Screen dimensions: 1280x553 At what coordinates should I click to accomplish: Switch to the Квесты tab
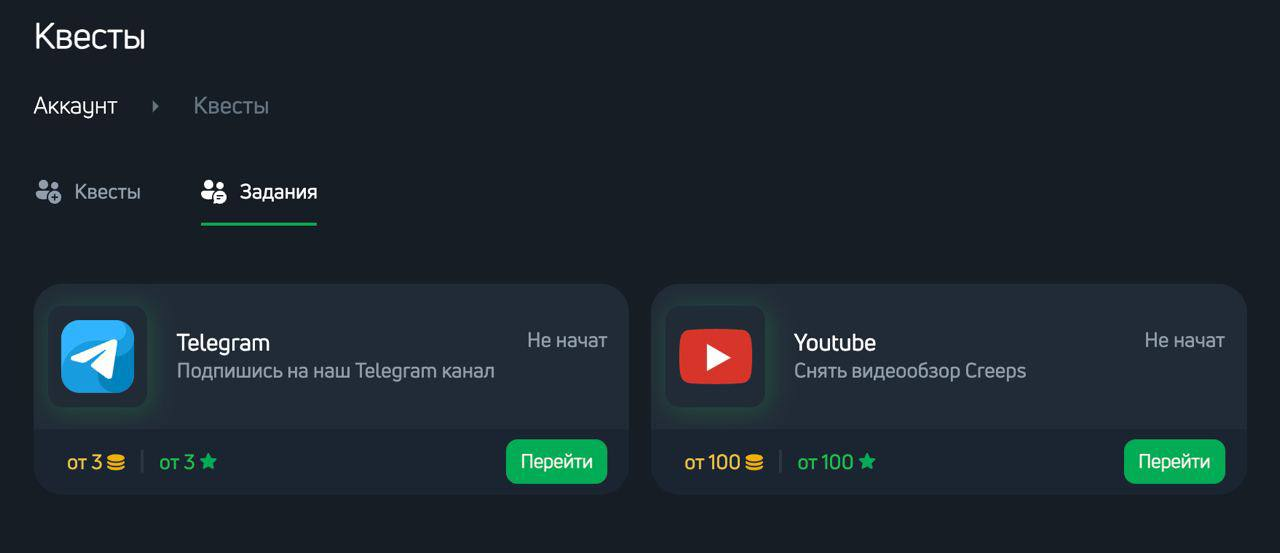88,192
